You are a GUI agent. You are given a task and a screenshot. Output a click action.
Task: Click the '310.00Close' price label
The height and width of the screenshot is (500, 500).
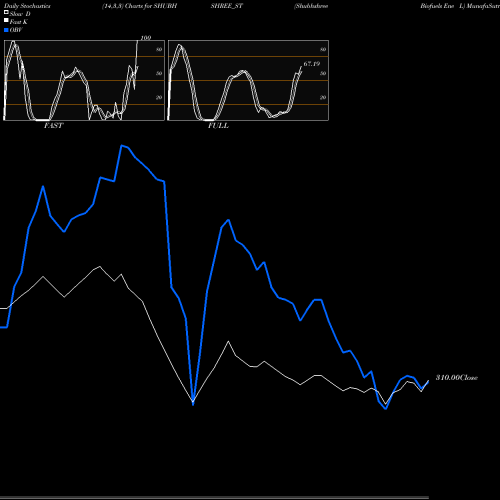point(457,377)
